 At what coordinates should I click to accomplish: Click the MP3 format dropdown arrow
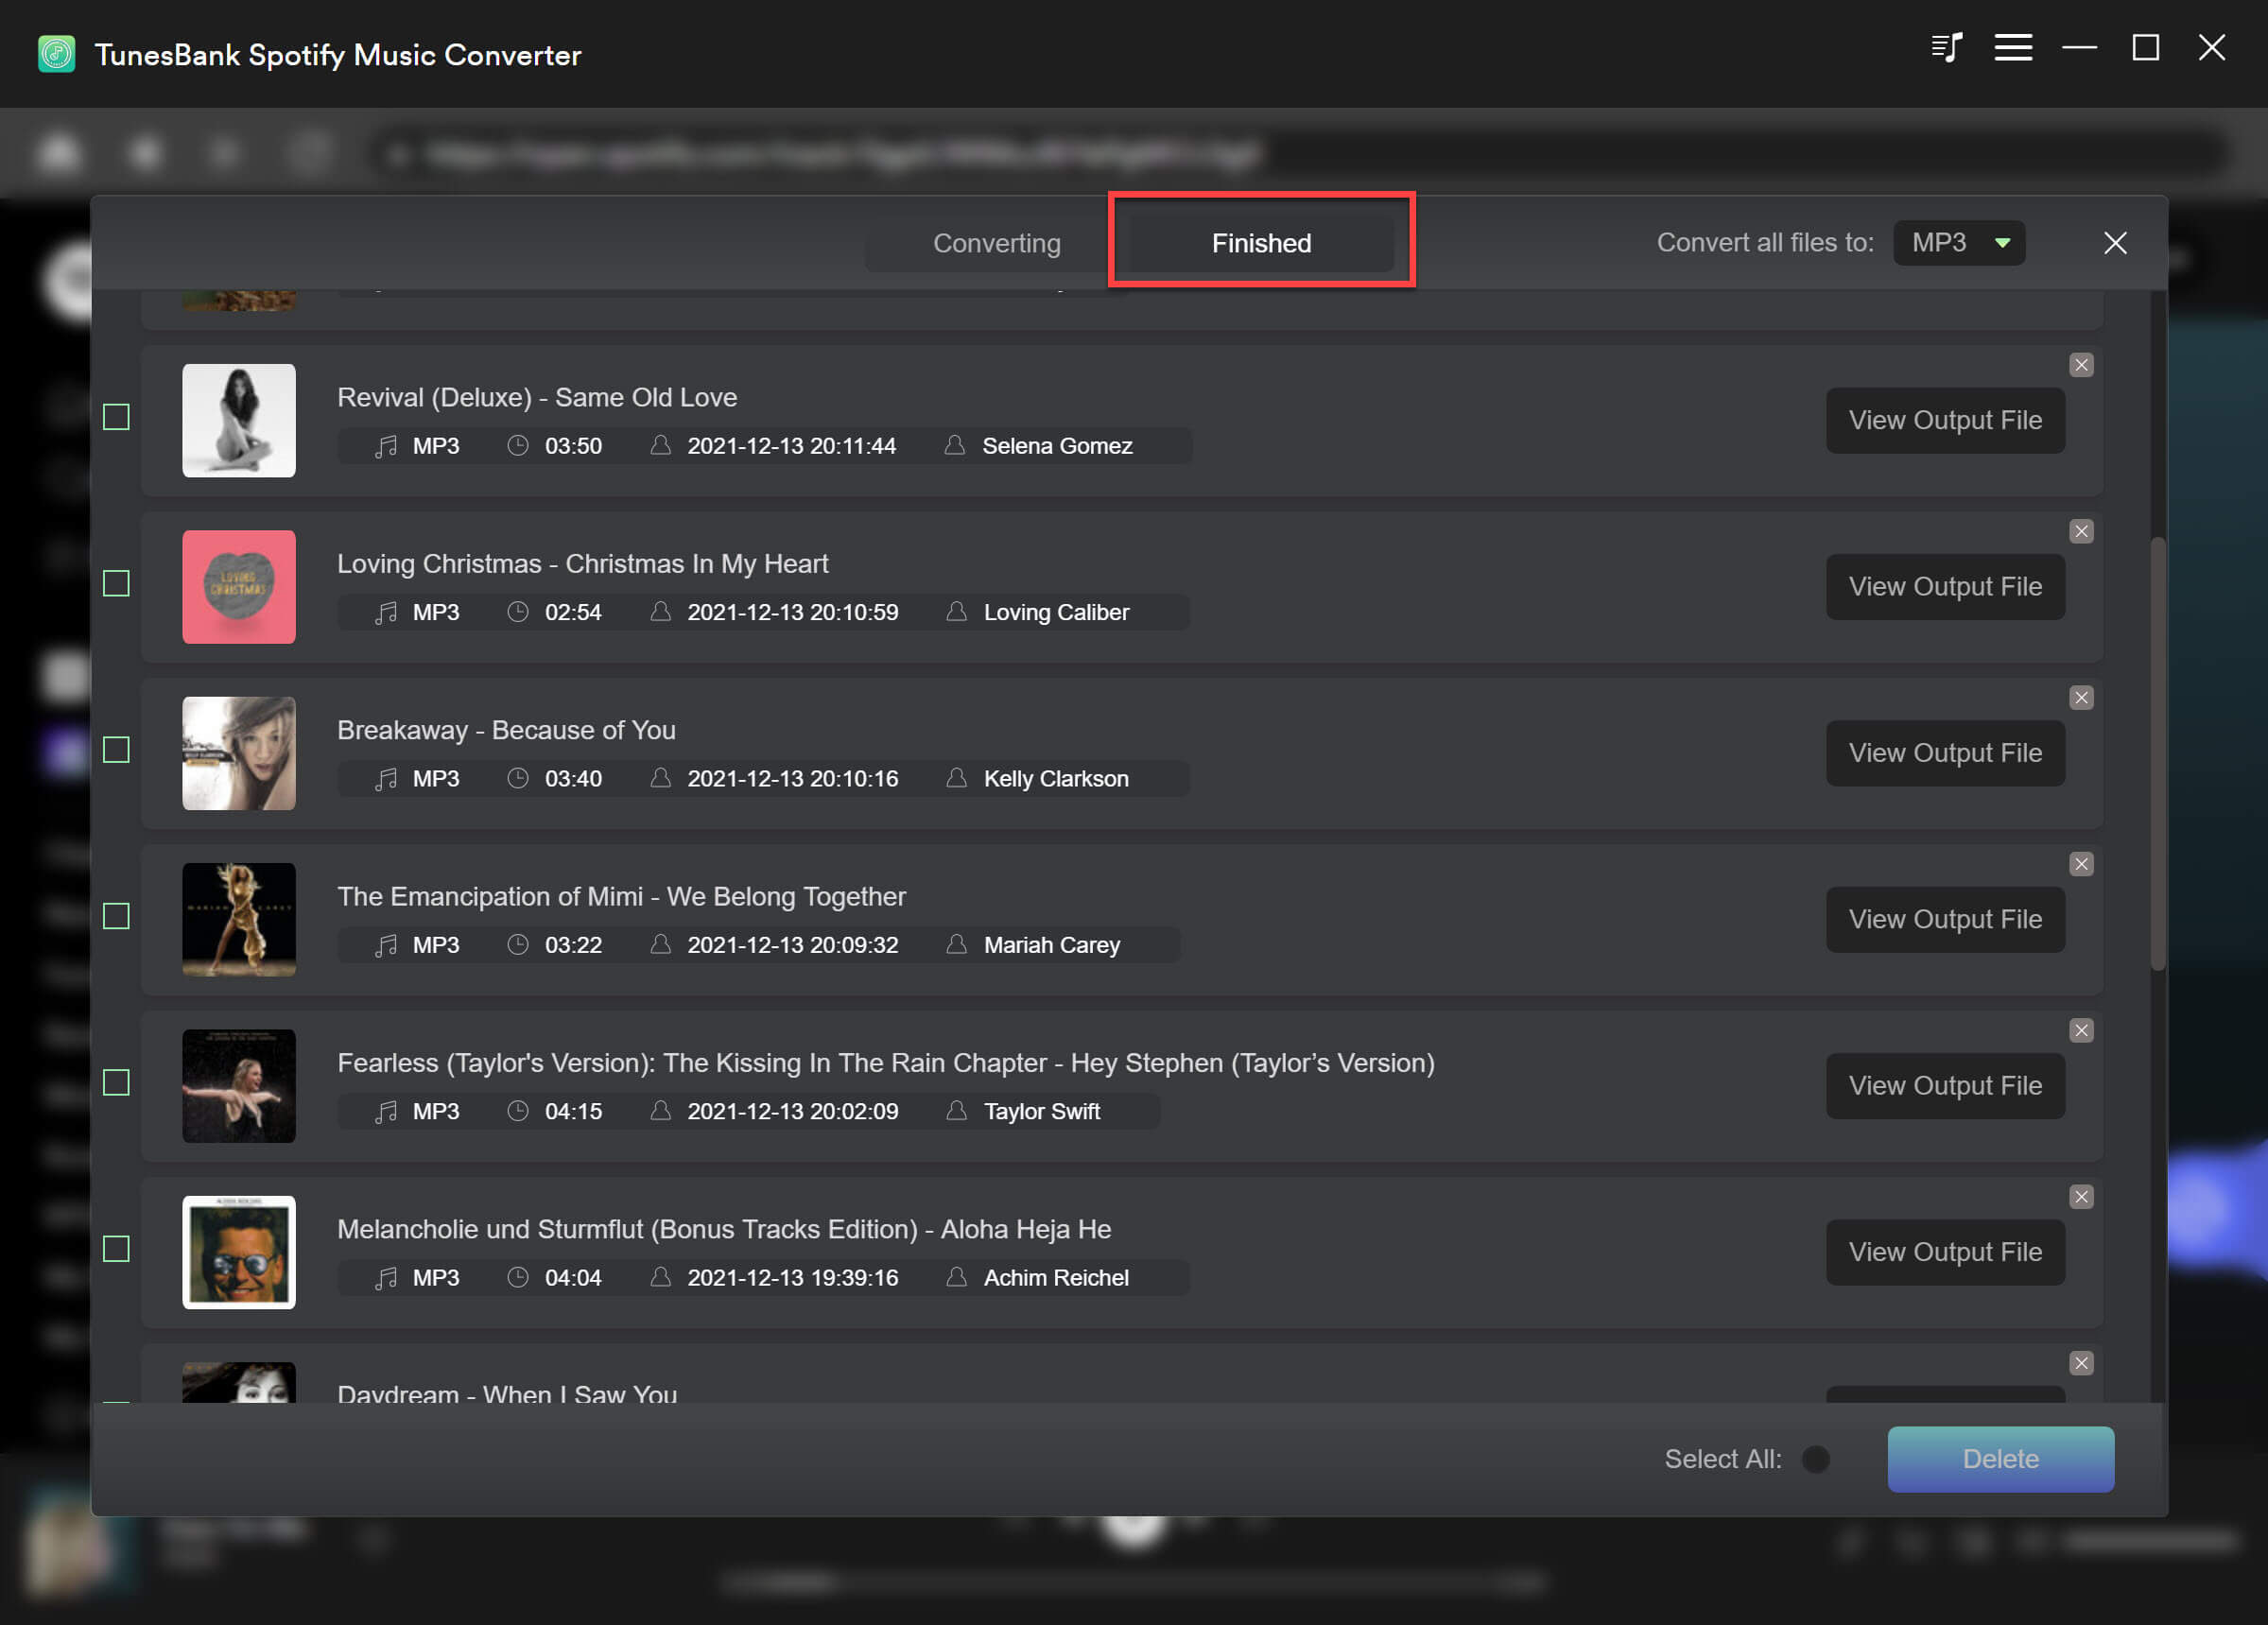click(x=2002, y=243)
